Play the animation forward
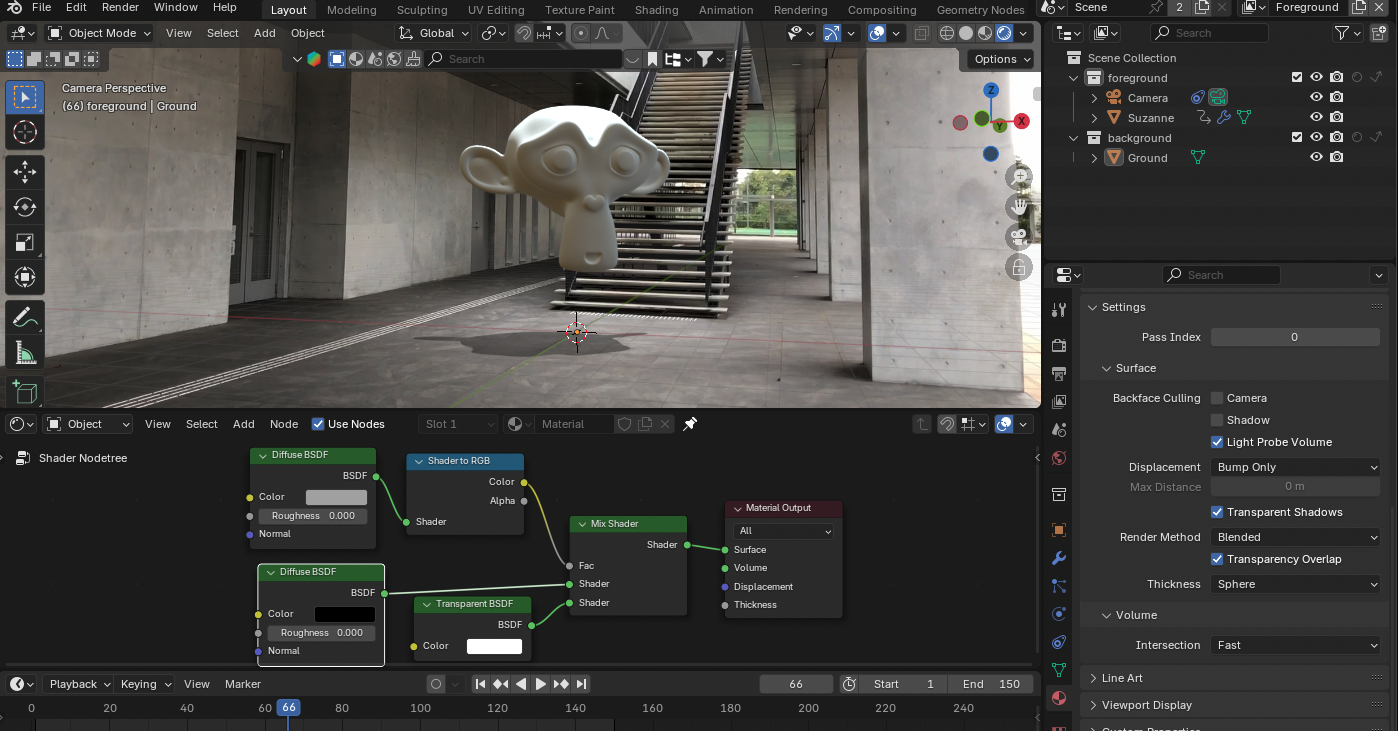This screenshot has width=1398, height=731. [x=541, y=684]
